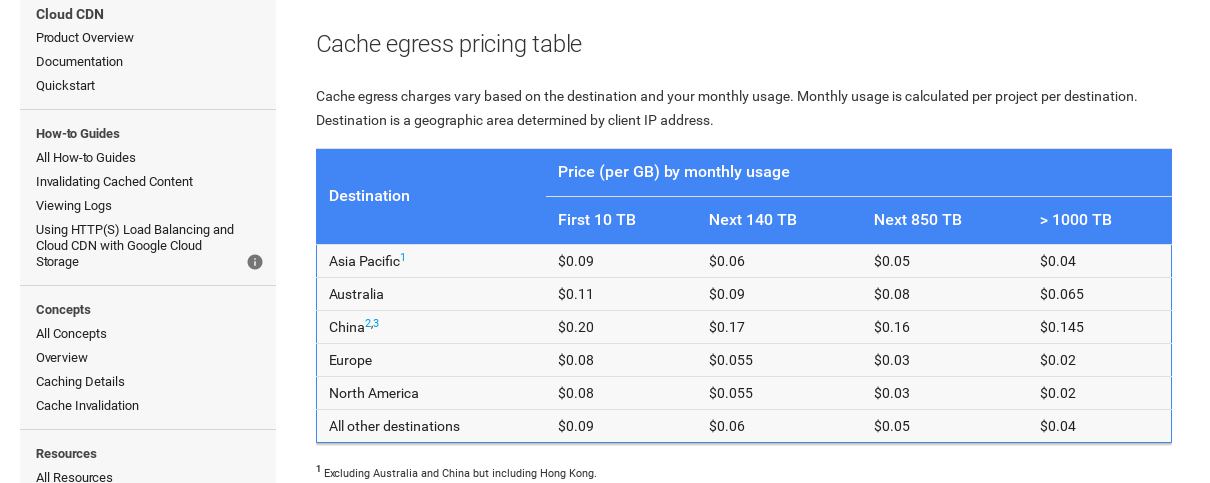This screenshot has width=1210, height=483.
Task: Open the Documentation sidebar link
Action: (x=79, y=62)
